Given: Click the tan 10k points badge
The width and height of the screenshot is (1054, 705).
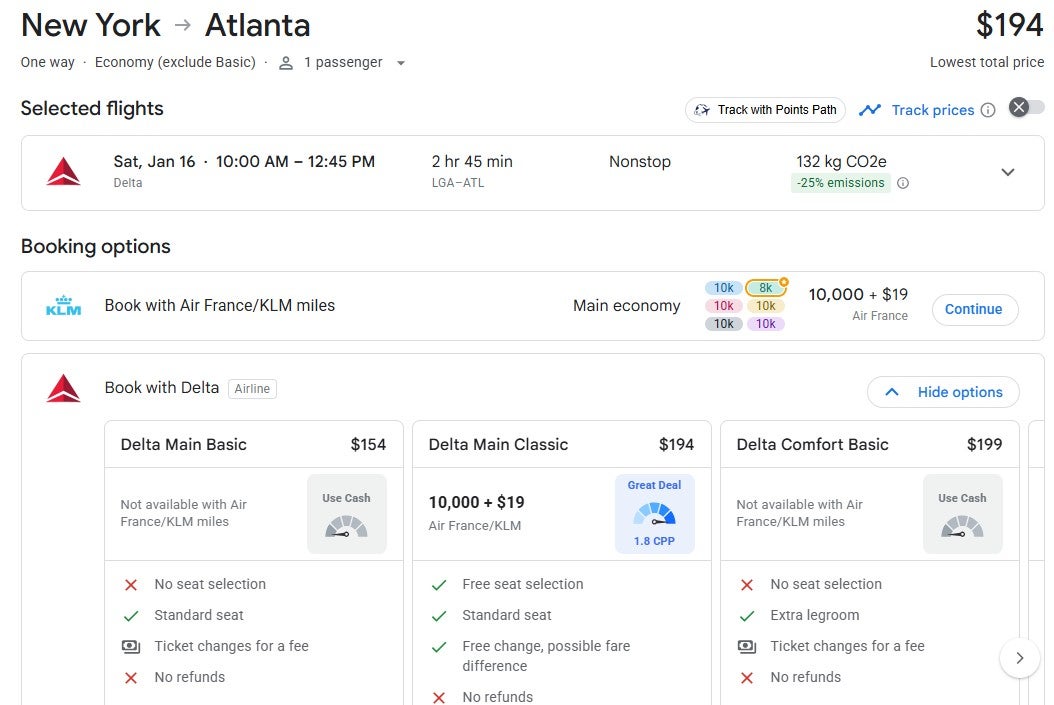Looking at the screenshot, I should 766,306.
